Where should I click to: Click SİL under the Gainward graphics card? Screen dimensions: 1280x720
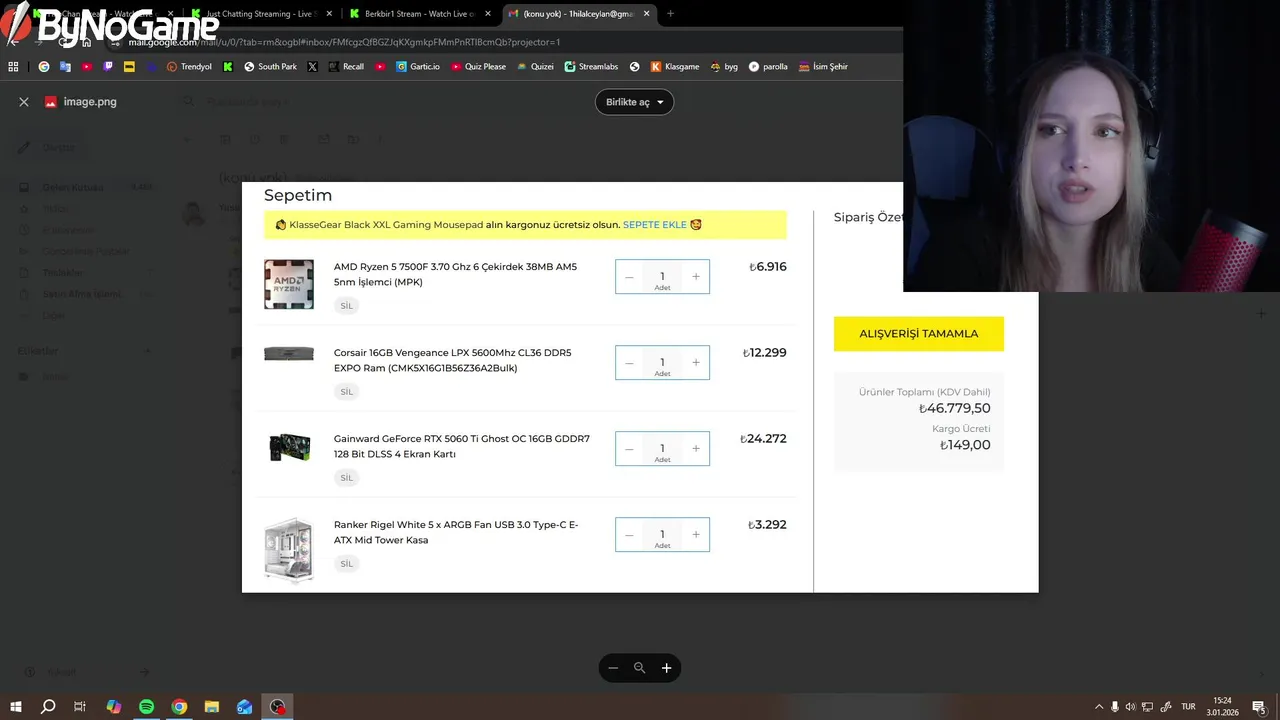(346, 478)
